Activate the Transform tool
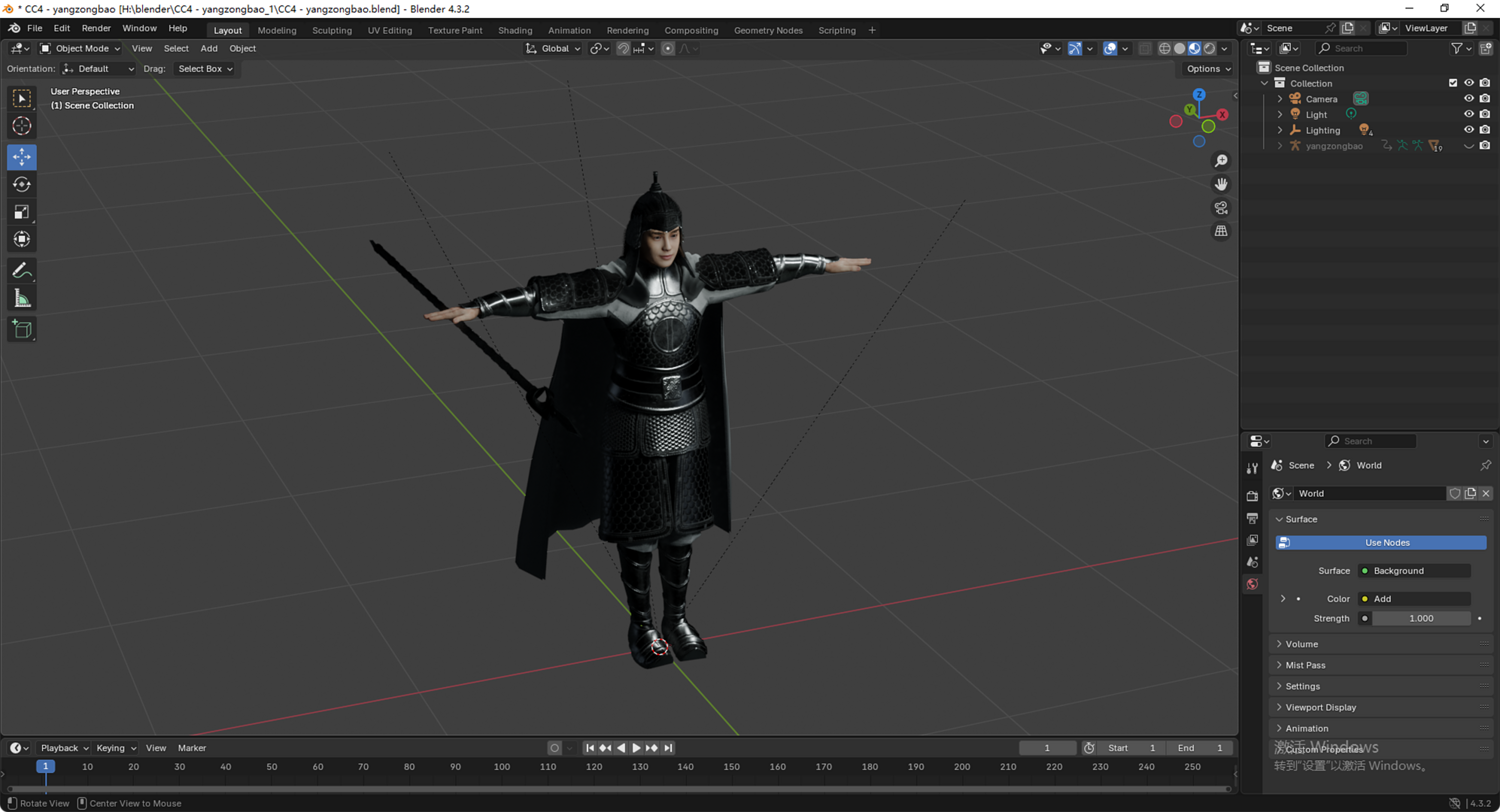1500x812 pixels. click(x=22, y=239)
